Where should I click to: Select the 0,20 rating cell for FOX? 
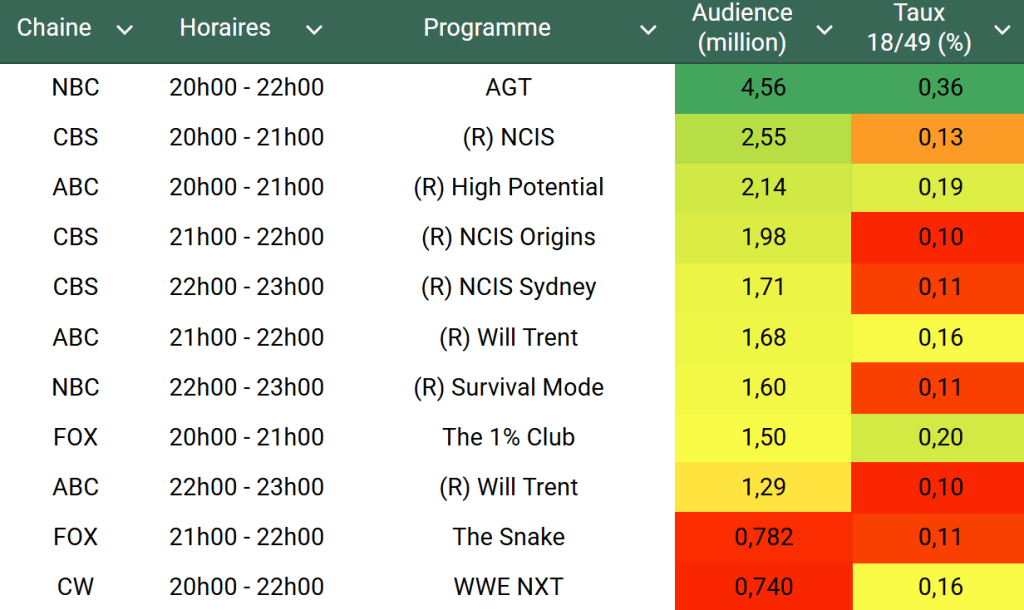coord(940,438)
